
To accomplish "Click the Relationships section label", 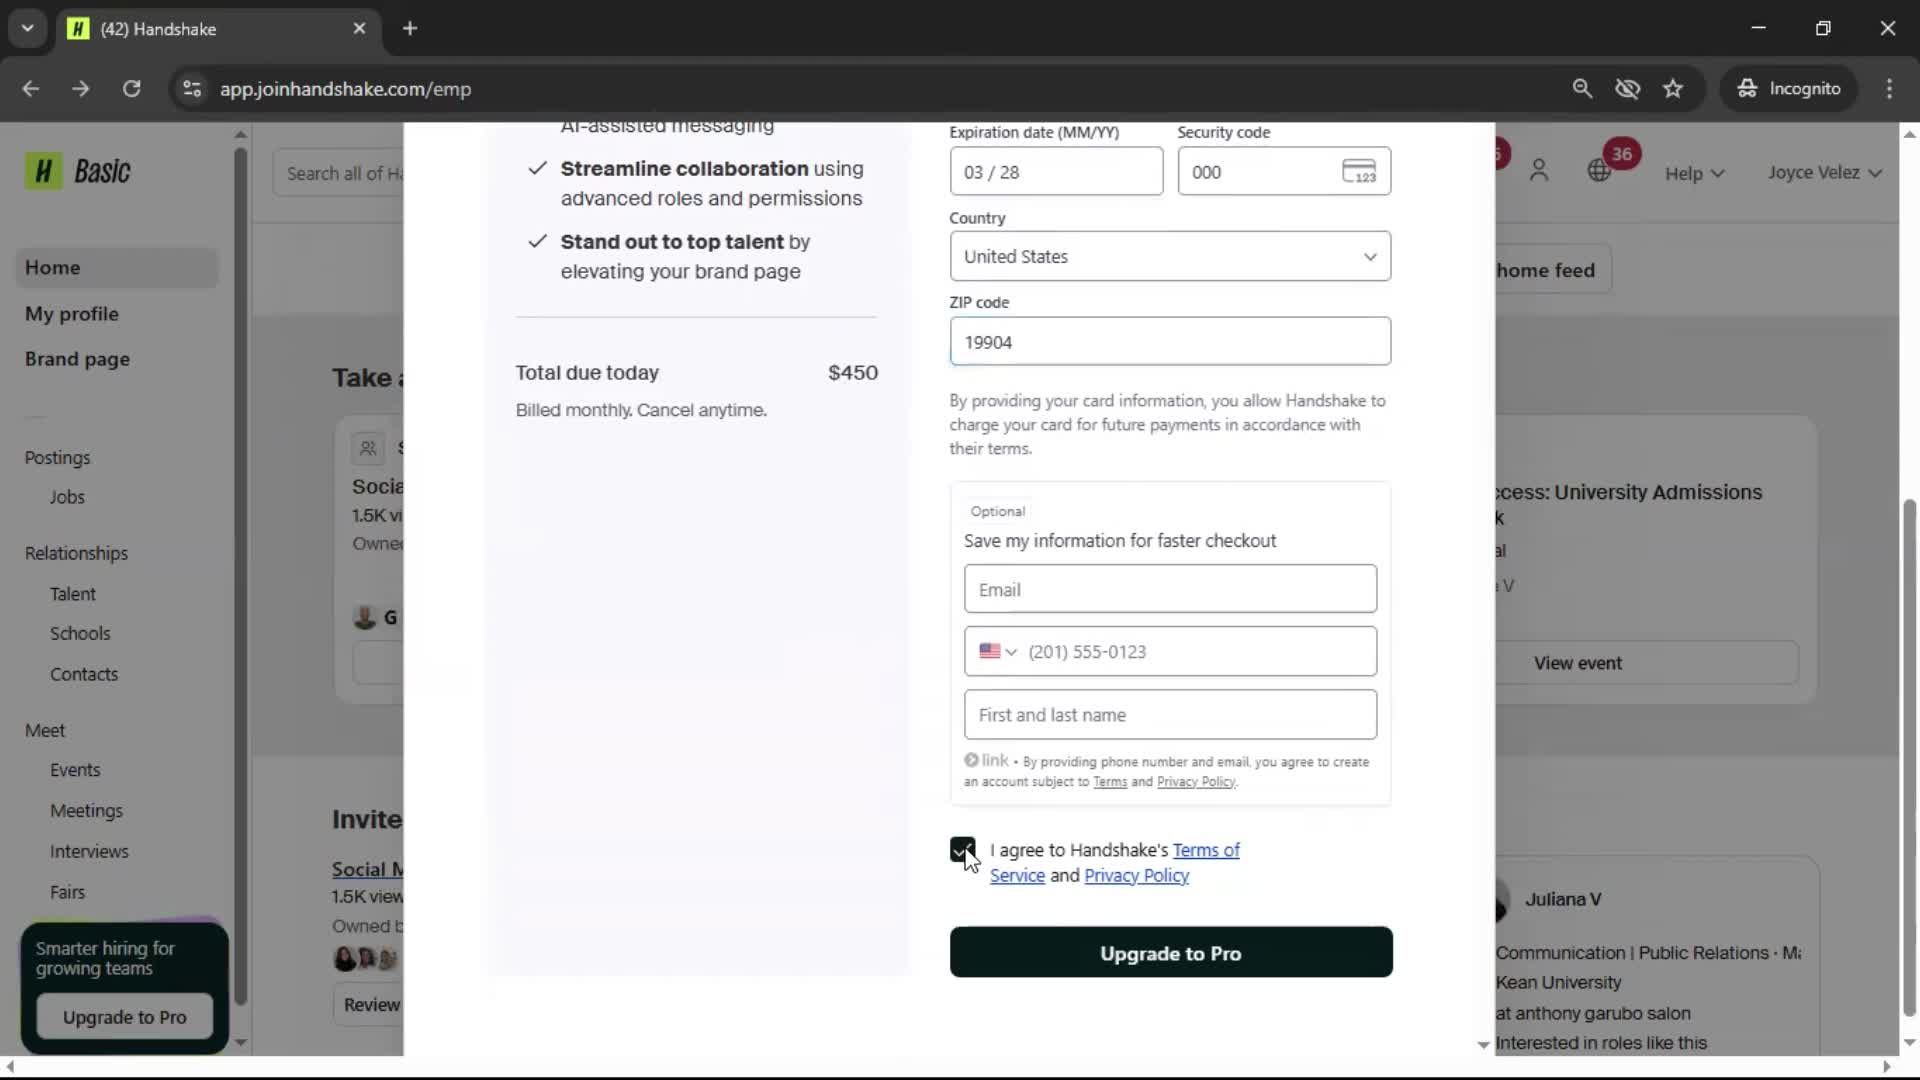I will point(76,553).
